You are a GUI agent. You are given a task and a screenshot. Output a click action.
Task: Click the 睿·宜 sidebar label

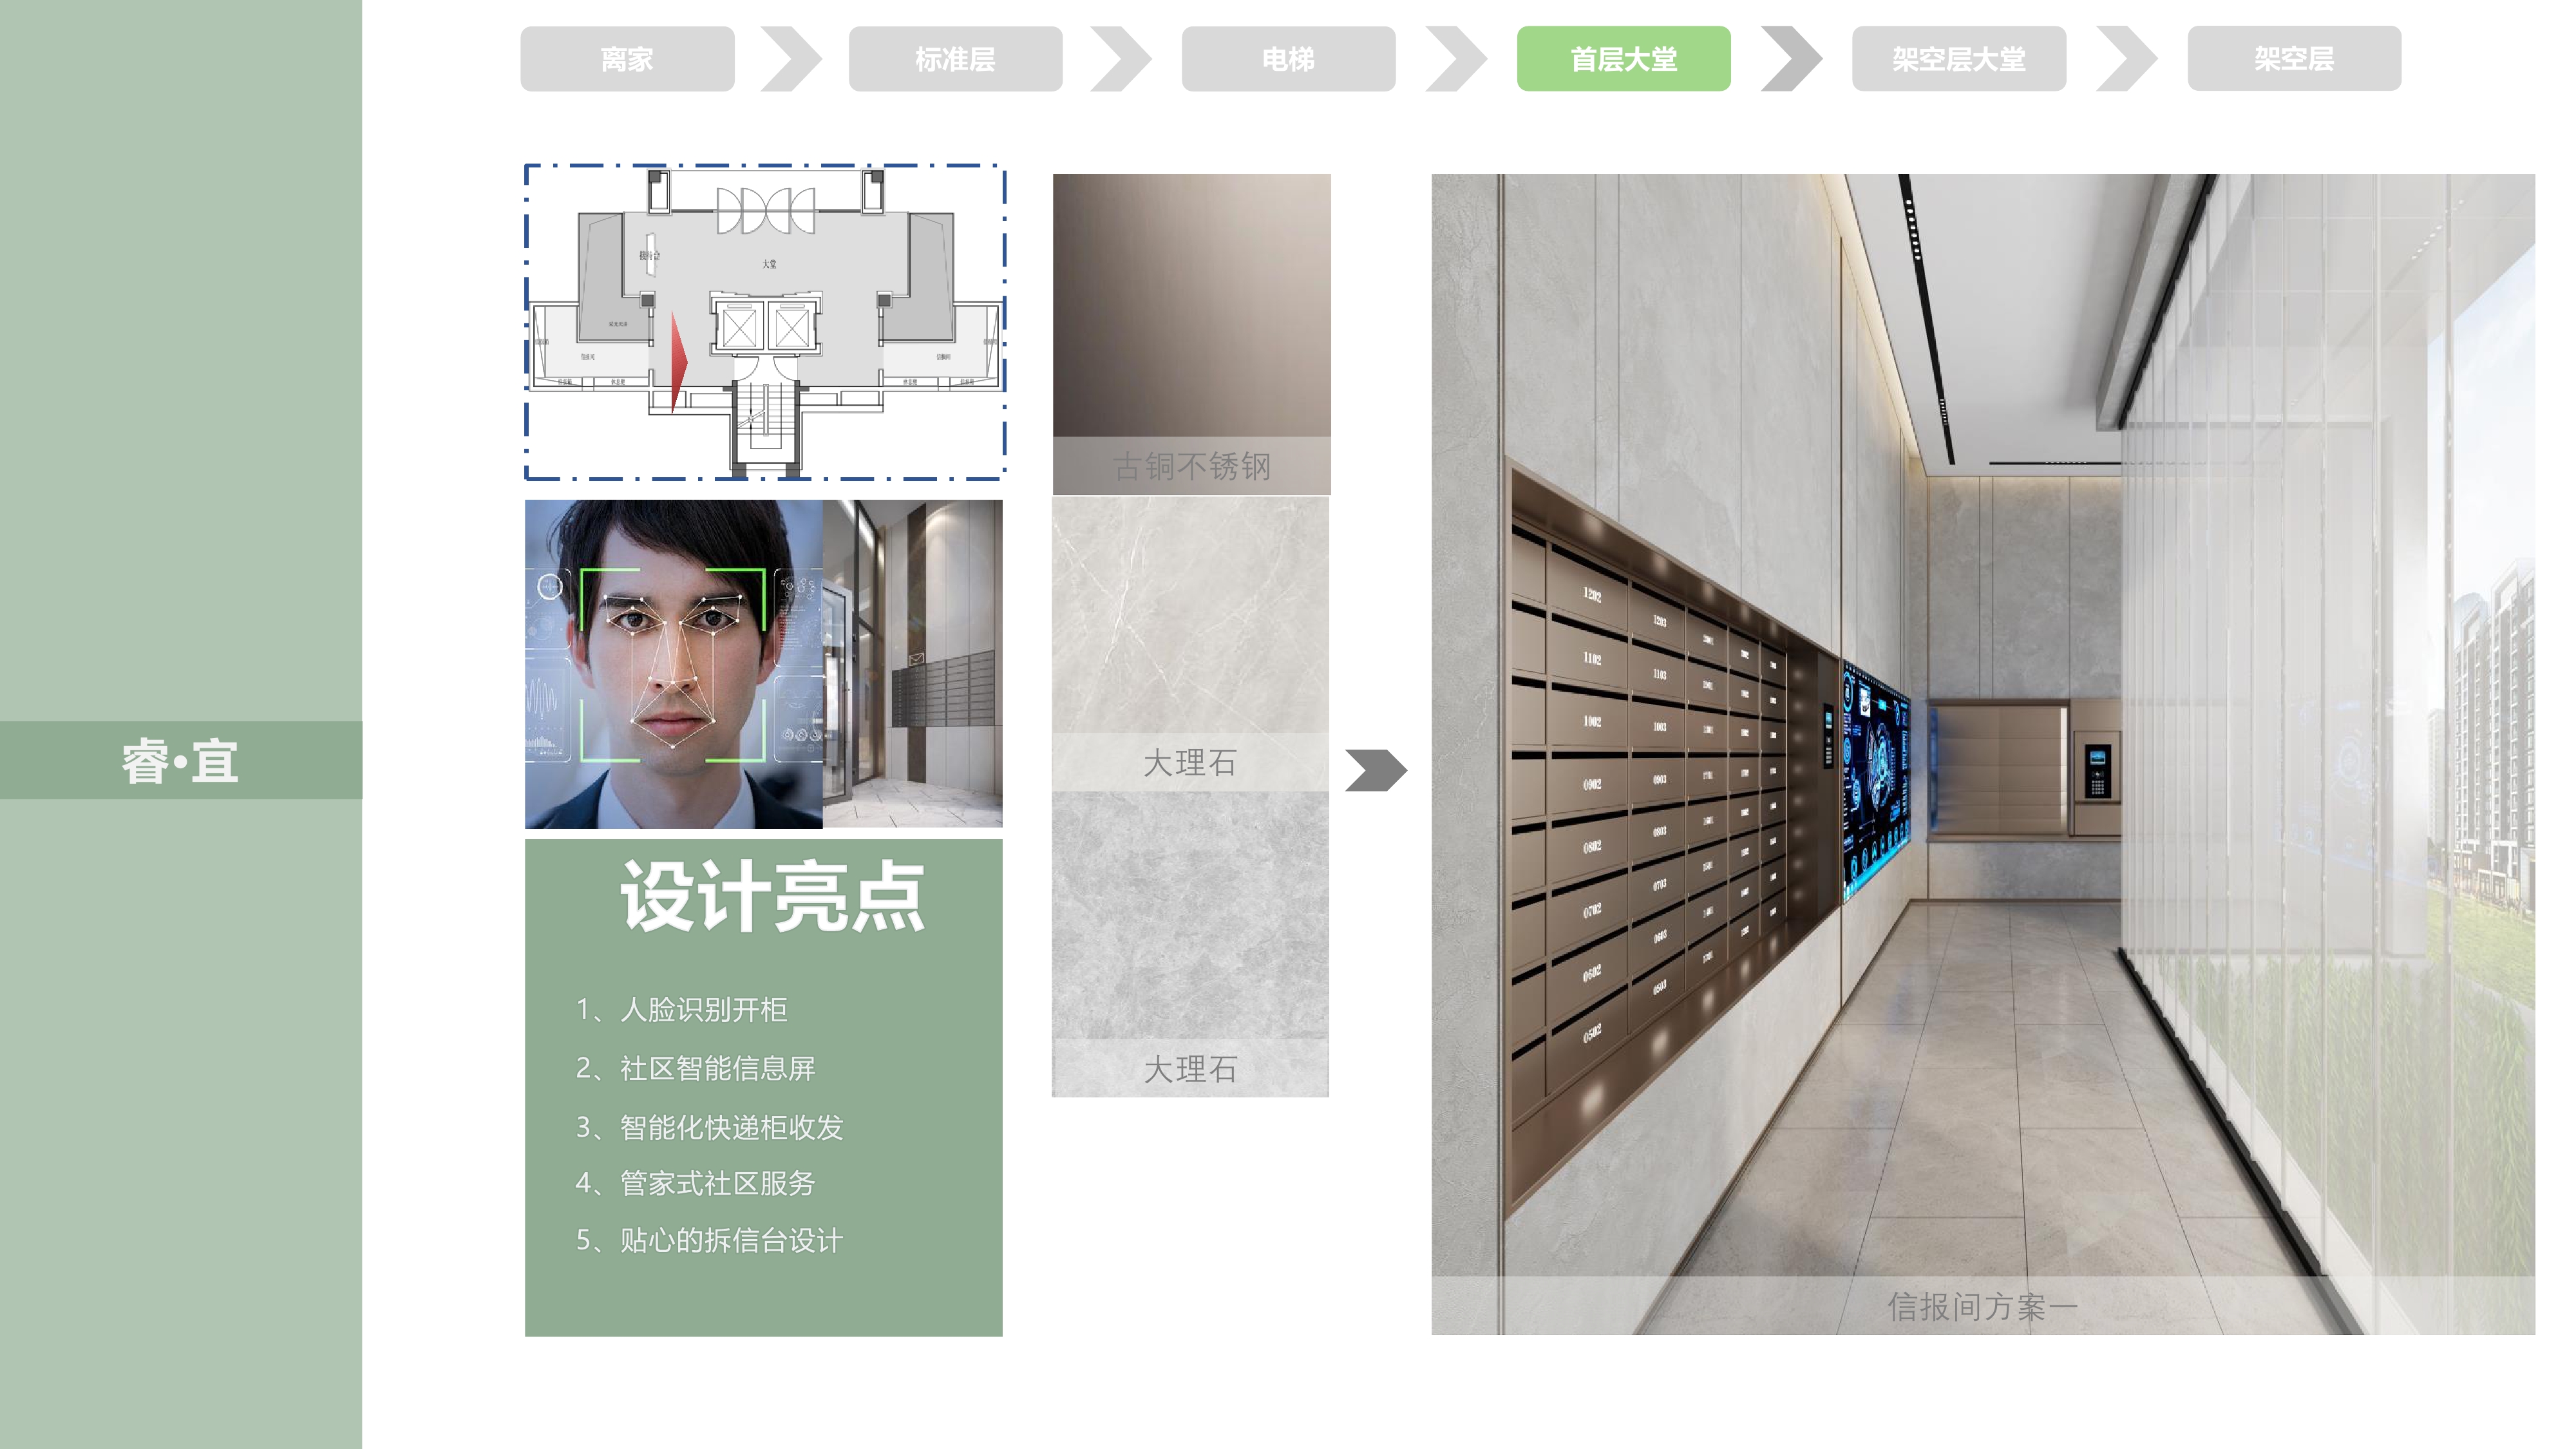click(x=180, y=761)
